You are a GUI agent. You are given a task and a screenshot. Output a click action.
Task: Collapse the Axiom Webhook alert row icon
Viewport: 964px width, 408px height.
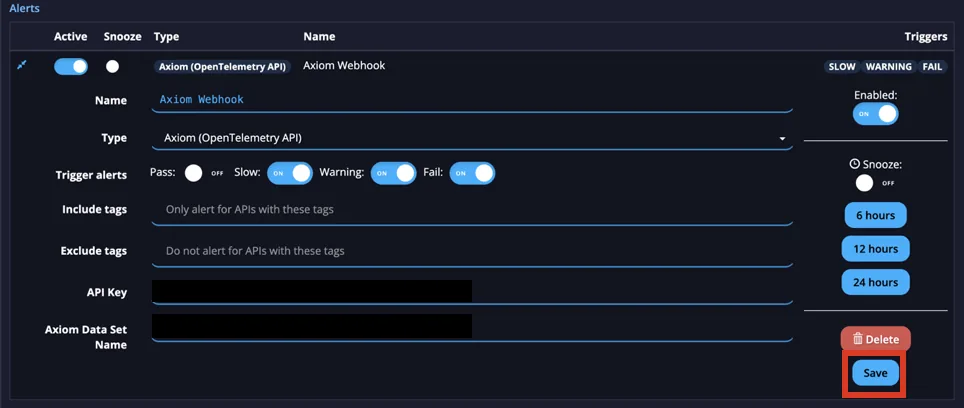pos(22,65)
